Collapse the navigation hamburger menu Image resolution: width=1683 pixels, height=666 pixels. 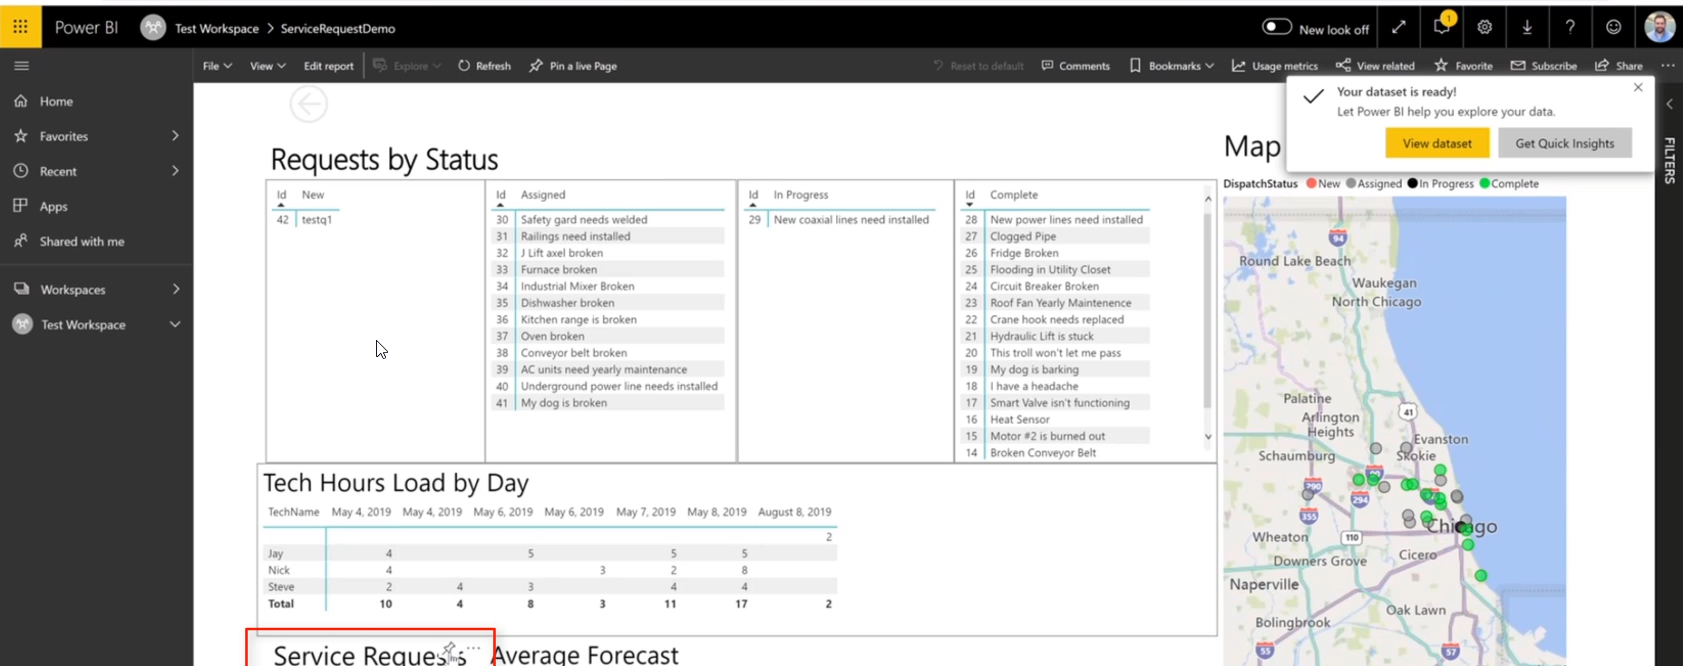tap(21, 66)
